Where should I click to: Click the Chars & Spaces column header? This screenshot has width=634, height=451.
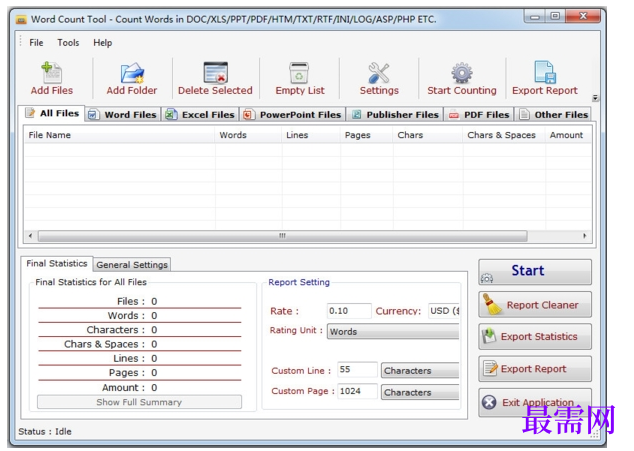pyautogui.click(x=504, y=135)
